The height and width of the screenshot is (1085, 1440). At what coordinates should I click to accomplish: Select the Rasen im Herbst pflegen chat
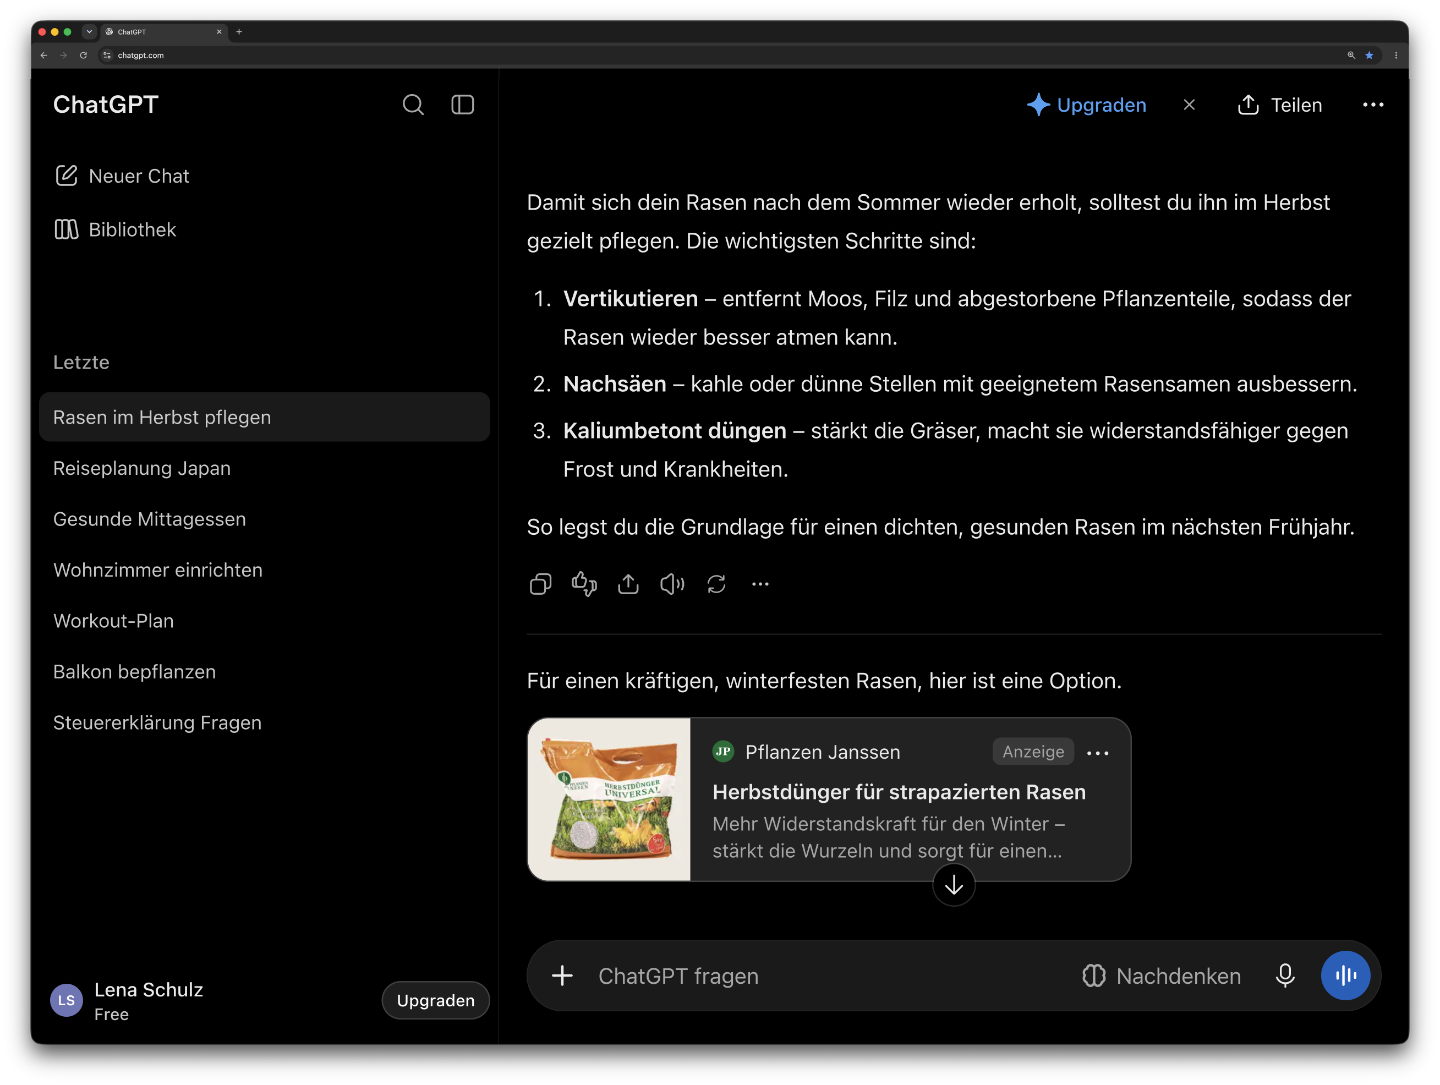coord(264,417)
